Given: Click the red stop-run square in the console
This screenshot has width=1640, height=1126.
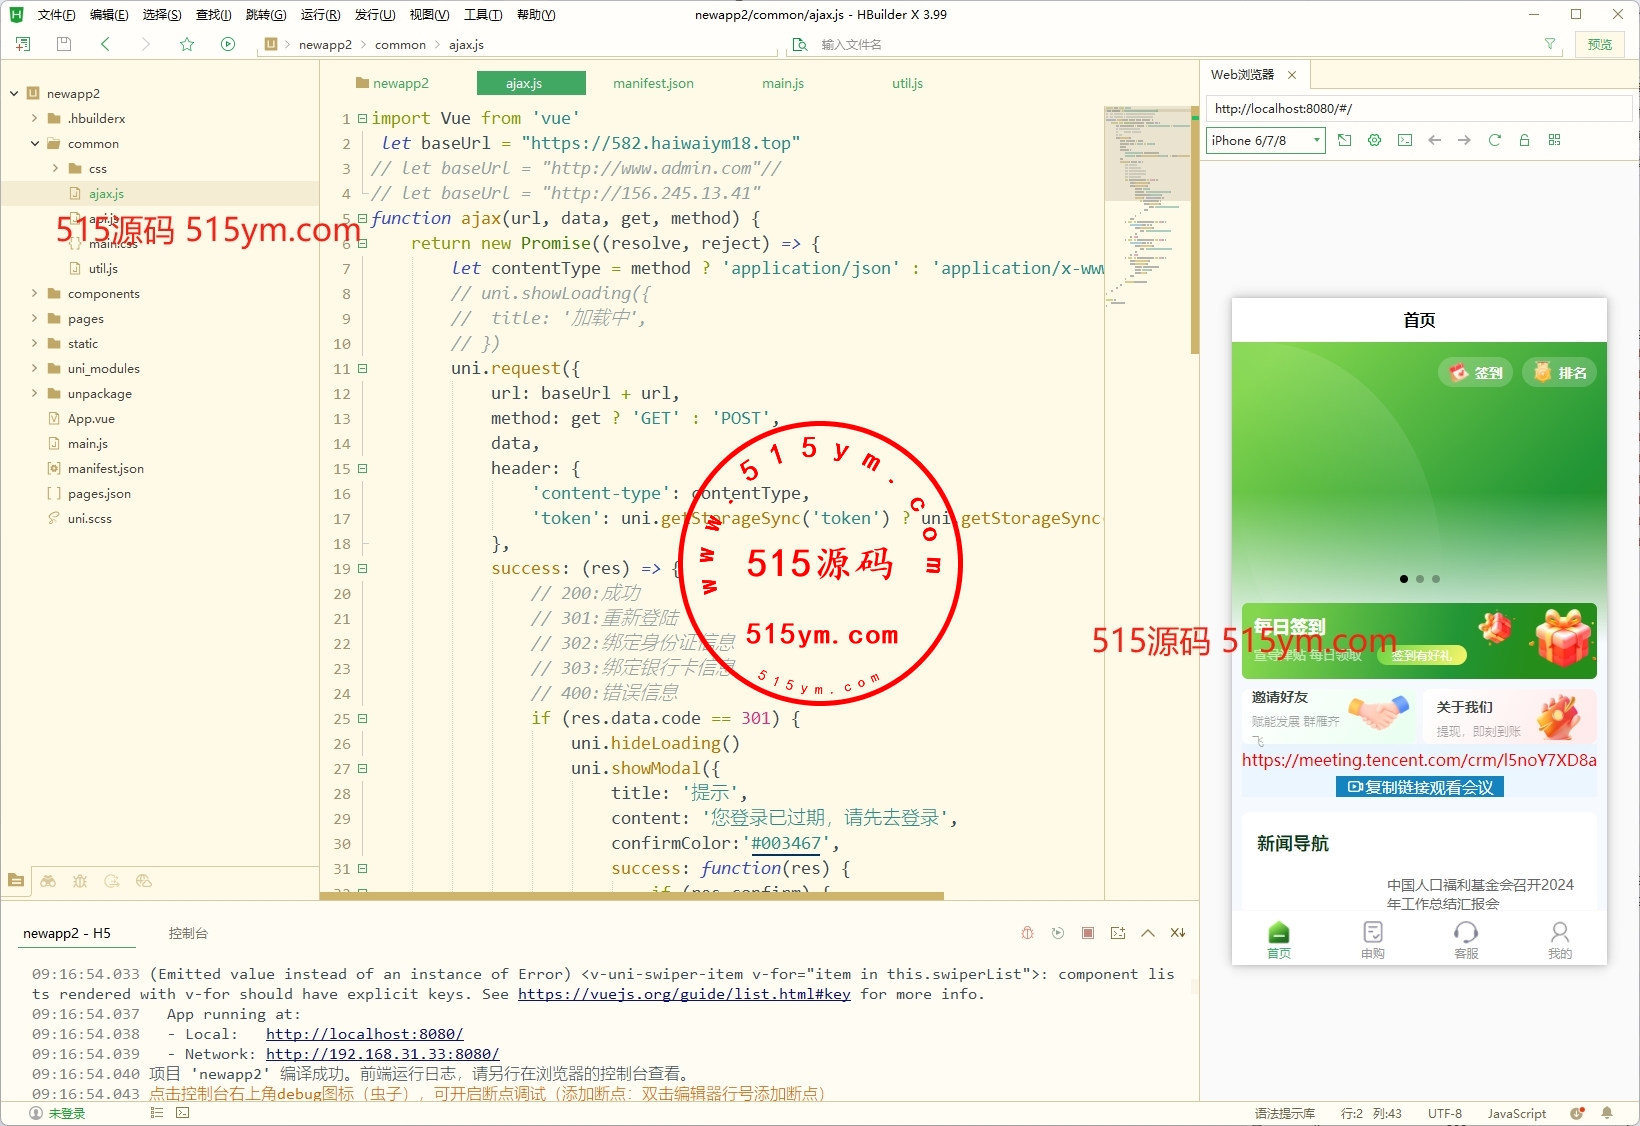Looking at the screenshot, I should (x=1088, y=933).
